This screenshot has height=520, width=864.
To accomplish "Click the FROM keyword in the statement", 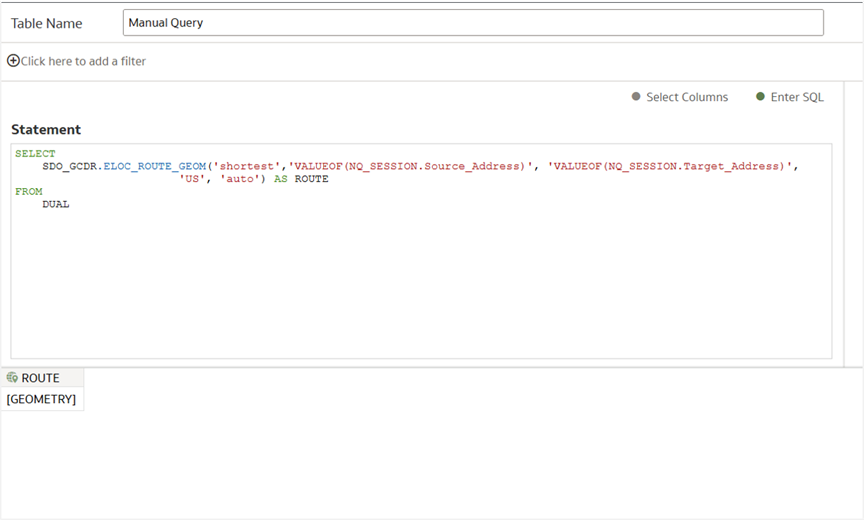I will 29,191.
